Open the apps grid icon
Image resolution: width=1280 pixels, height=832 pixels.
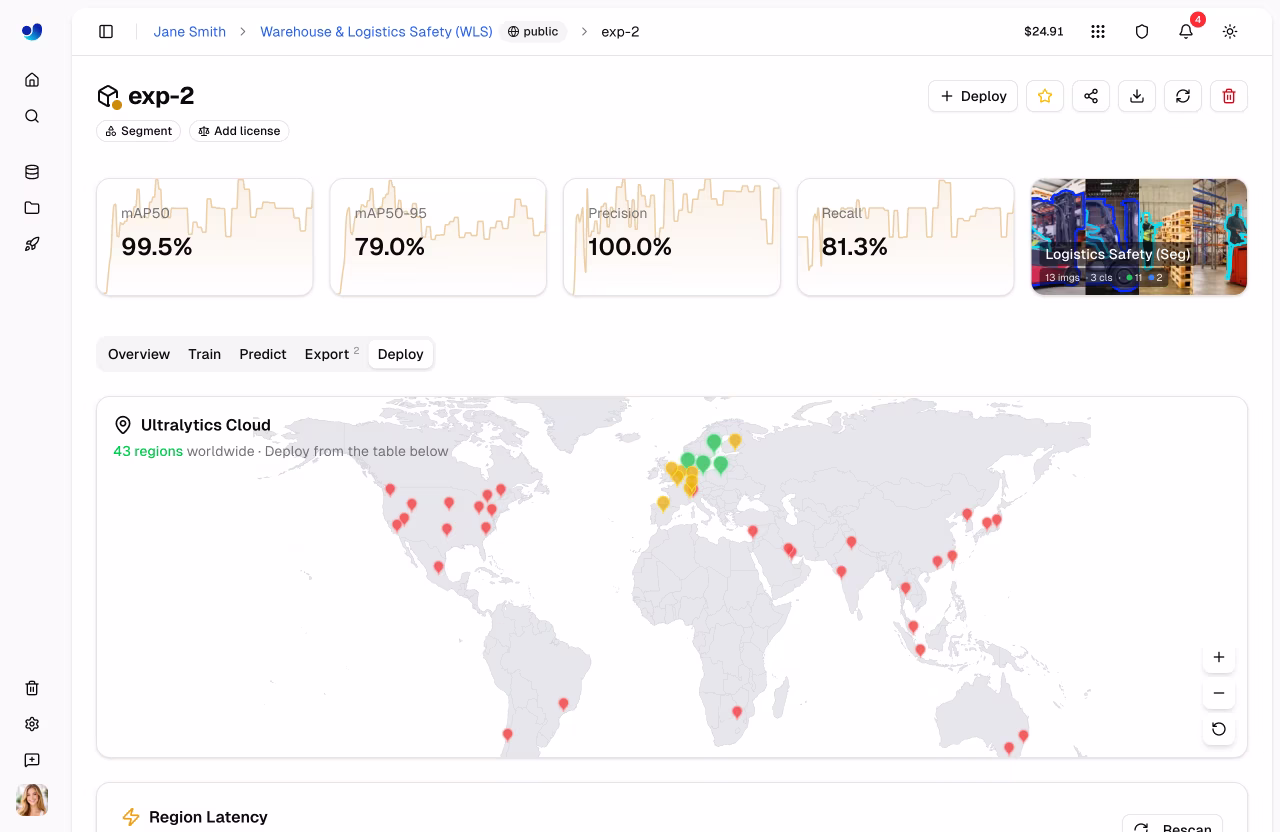coord(1098,32)
